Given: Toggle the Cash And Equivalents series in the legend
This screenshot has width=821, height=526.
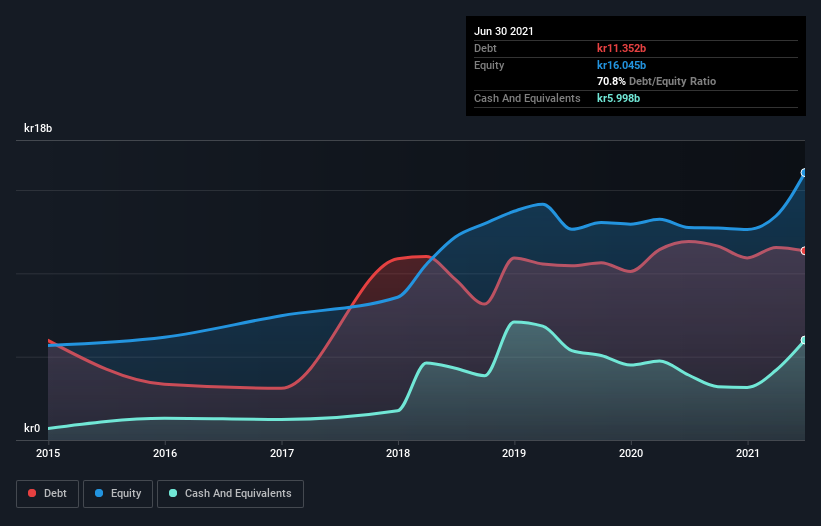Looking at the screenshot, I should click(x=230, y=494).
